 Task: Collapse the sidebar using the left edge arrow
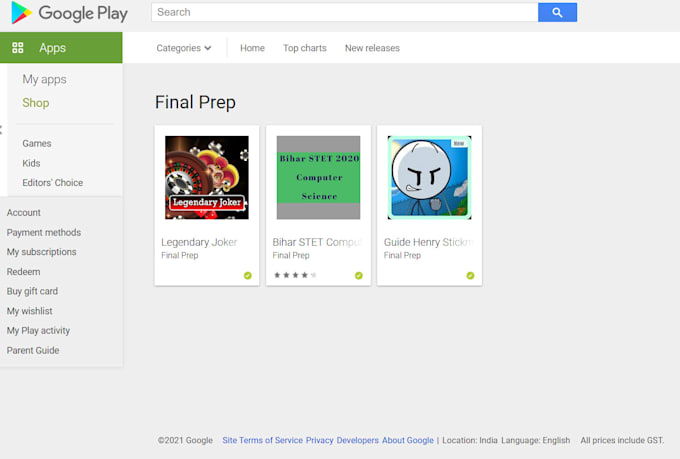pyautogui.click(x=1, y=130)
